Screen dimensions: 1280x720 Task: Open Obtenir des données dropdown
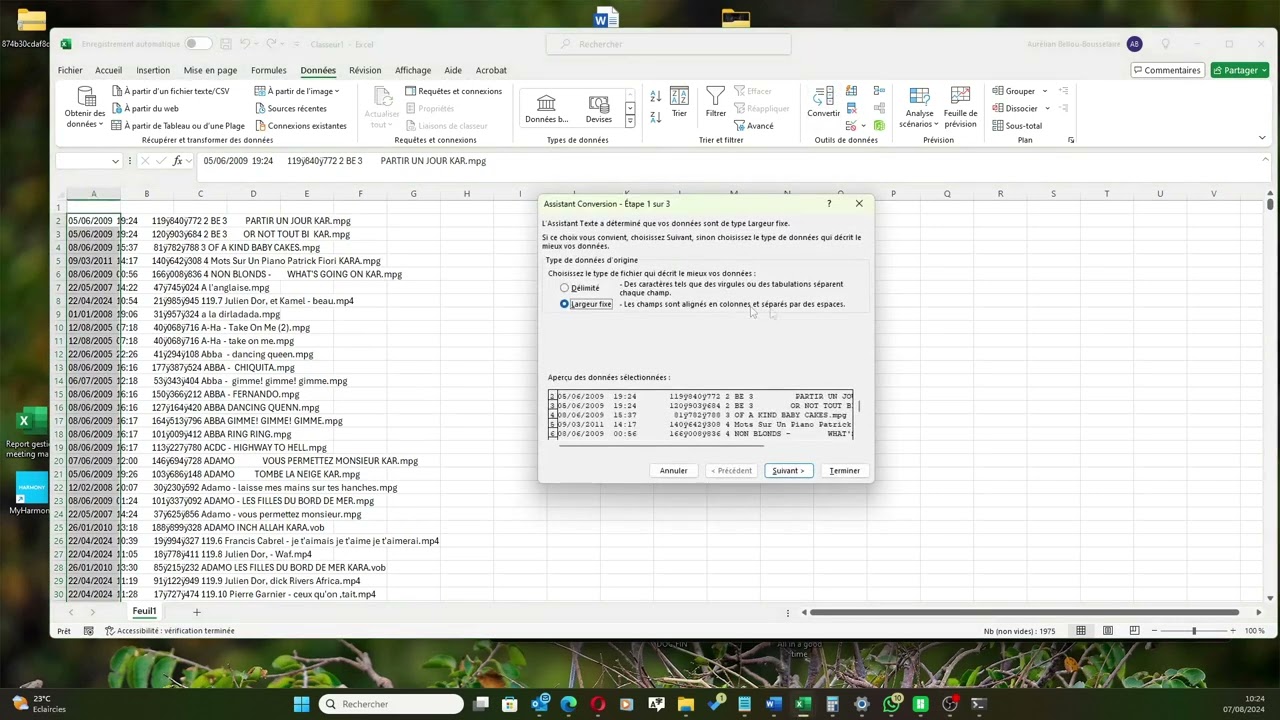pyautogui.click(x=85, y=107)
